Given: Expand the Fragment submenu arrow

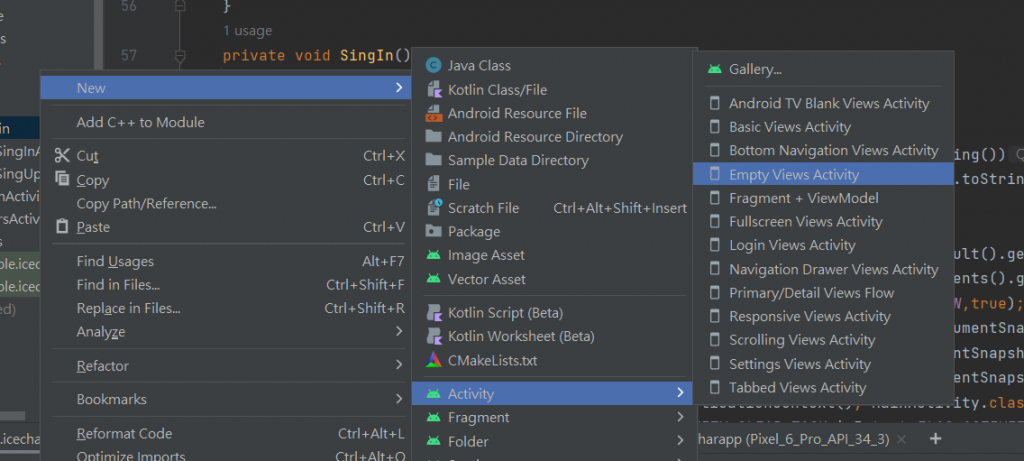Looking at the screenshot, I should [681, 417].
